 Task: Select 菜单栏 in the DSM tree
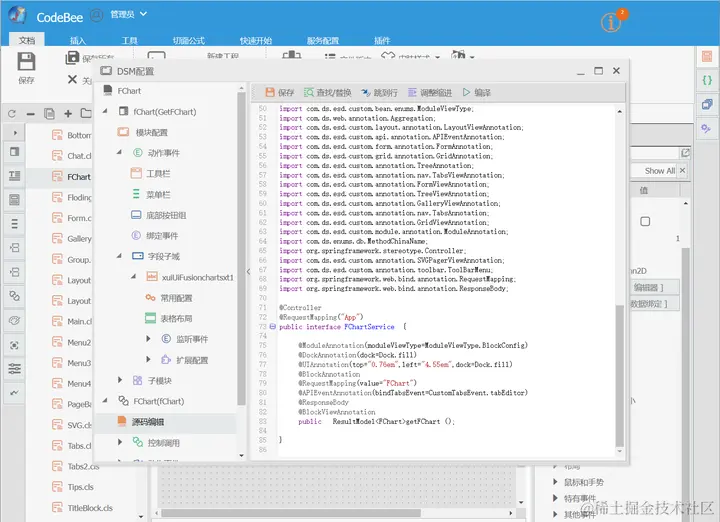point(158,195)
